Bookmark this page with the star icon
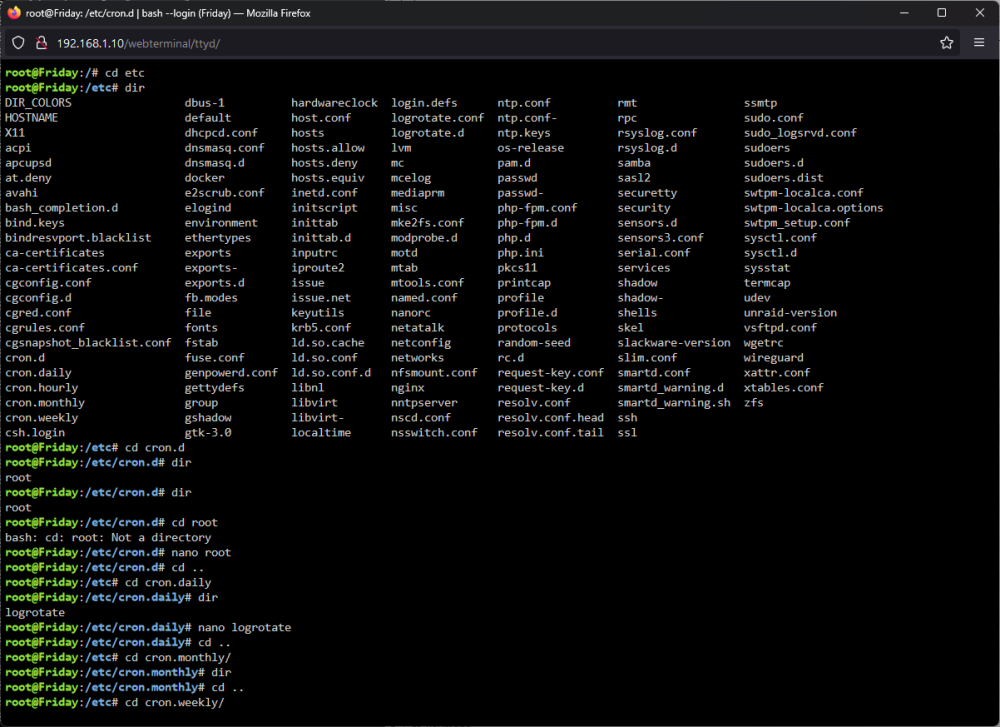This screenshot has width=1000, height=727. (946, 43)
